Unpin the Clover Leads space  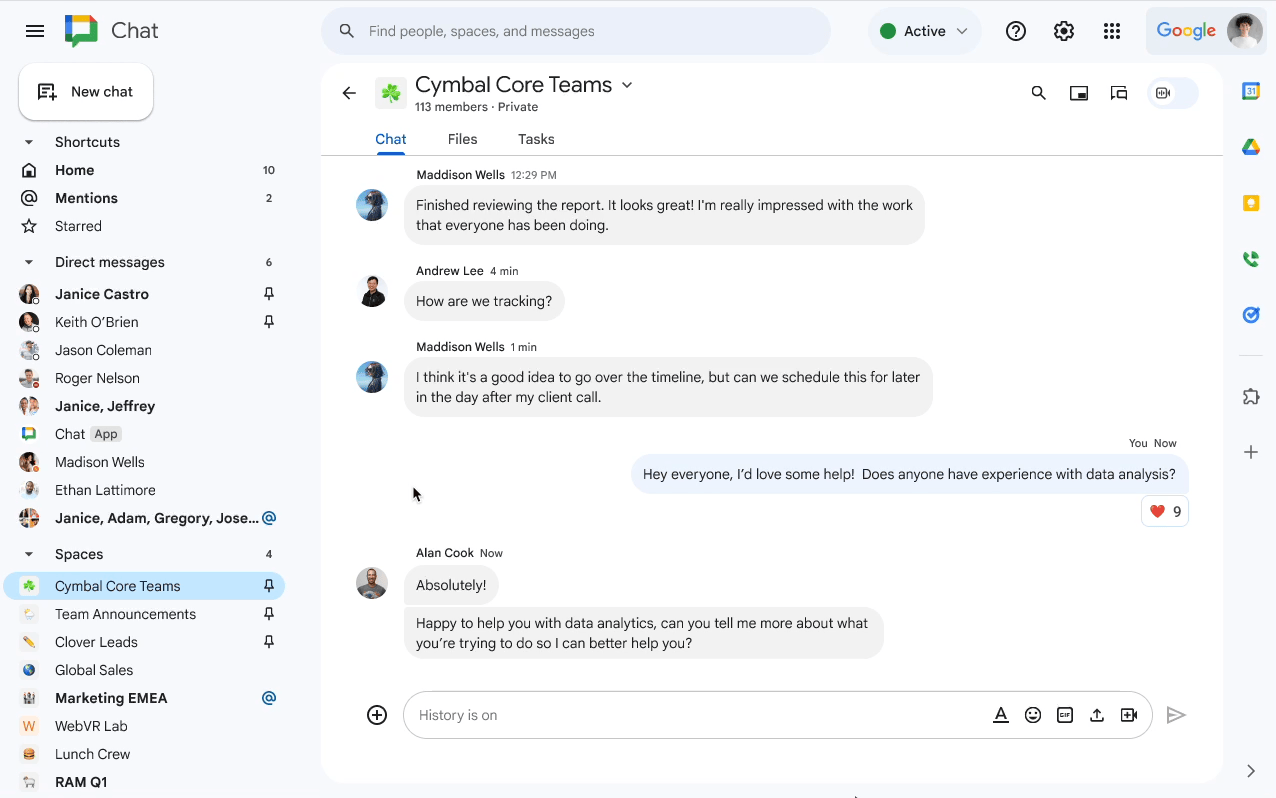268,641
